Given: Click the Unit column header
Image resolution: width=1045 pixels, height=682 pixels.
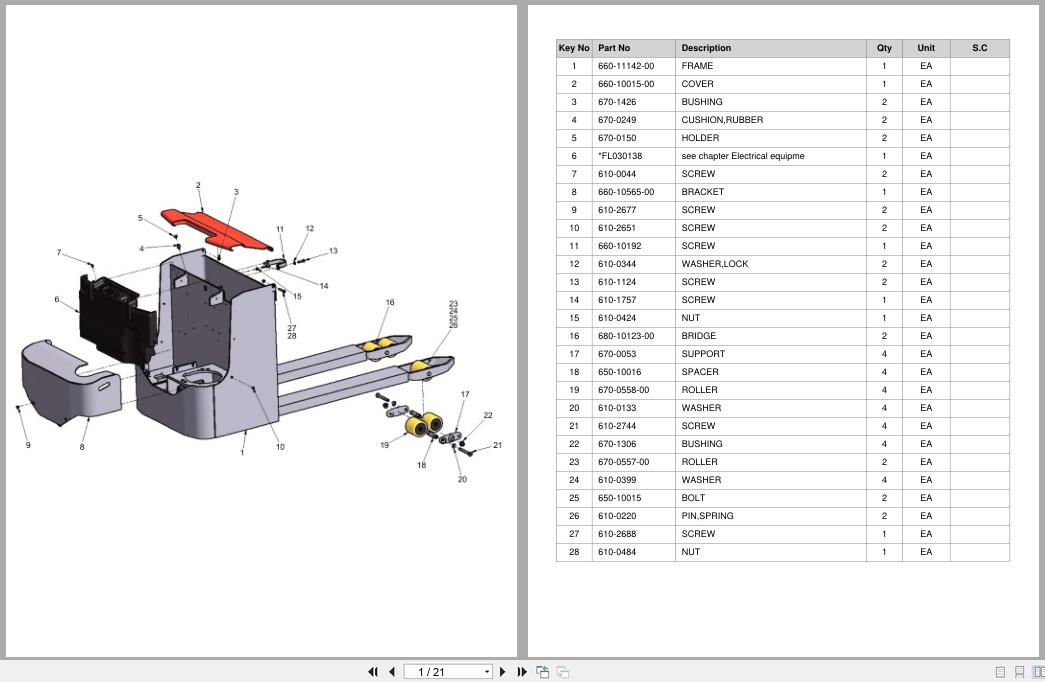Looking at the screenshot, I should 926,48.
